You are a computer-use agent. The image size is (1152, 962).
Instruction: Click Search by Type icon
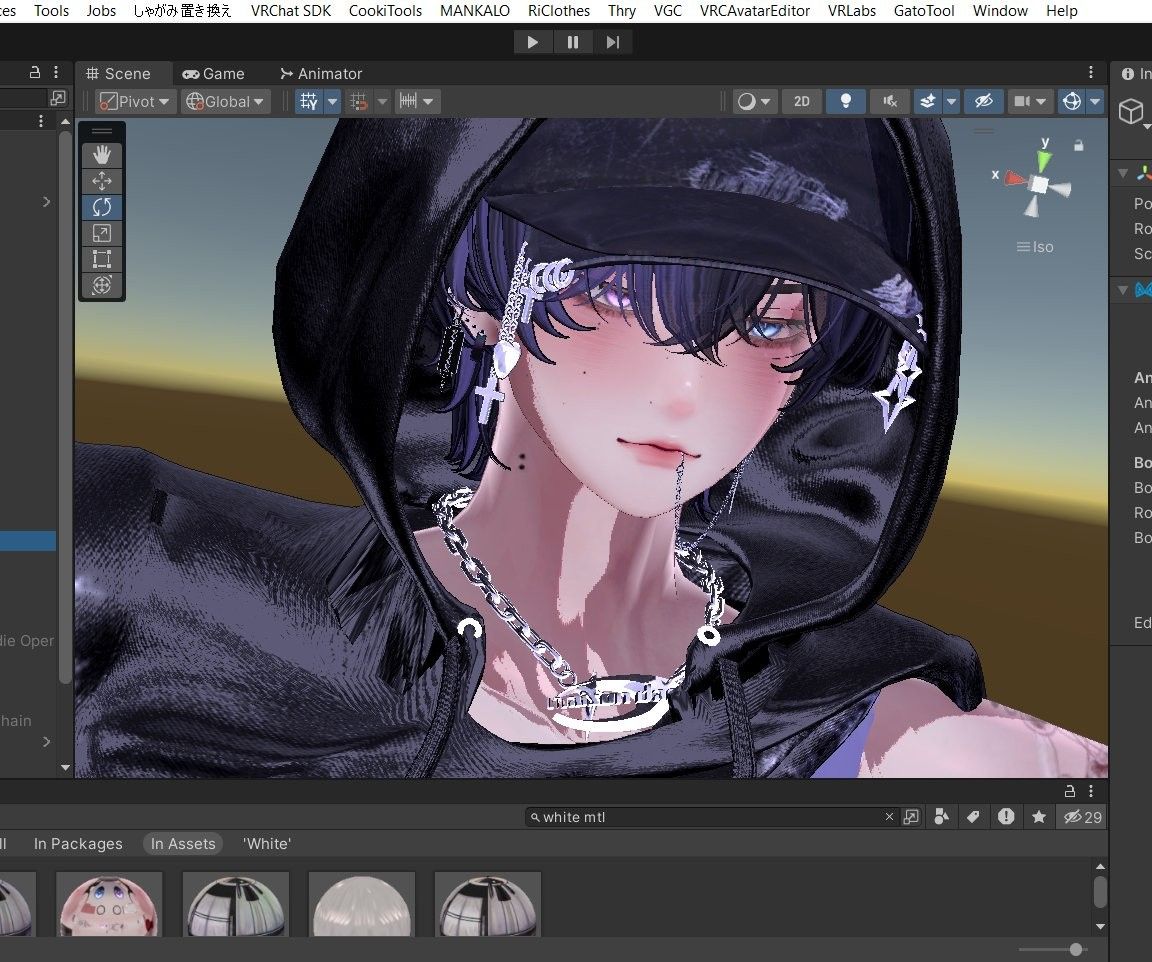(941, 817)
